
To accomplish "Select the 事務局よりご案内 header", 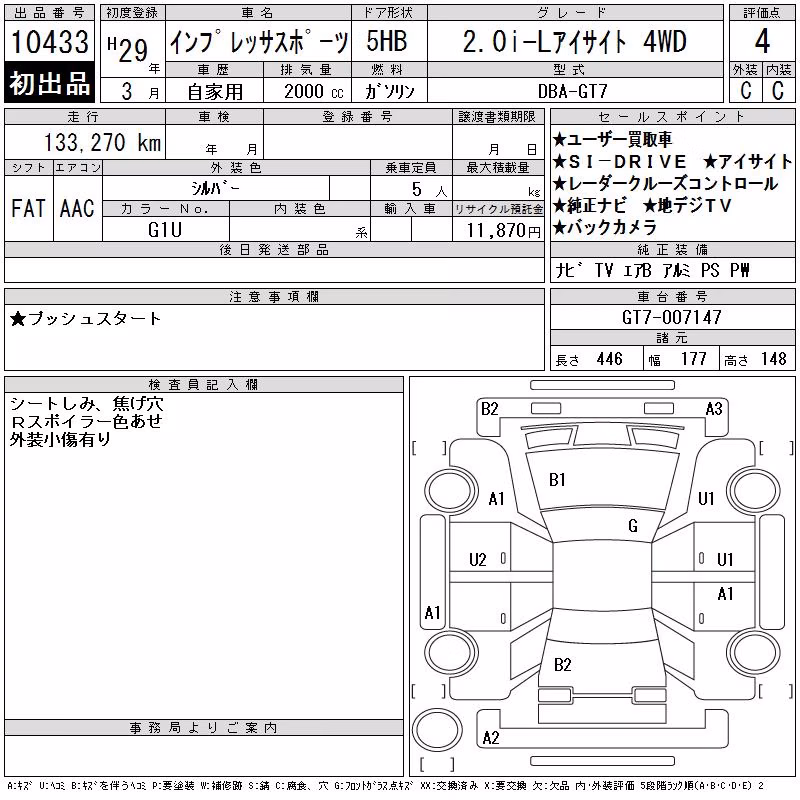I will point(203,728).
